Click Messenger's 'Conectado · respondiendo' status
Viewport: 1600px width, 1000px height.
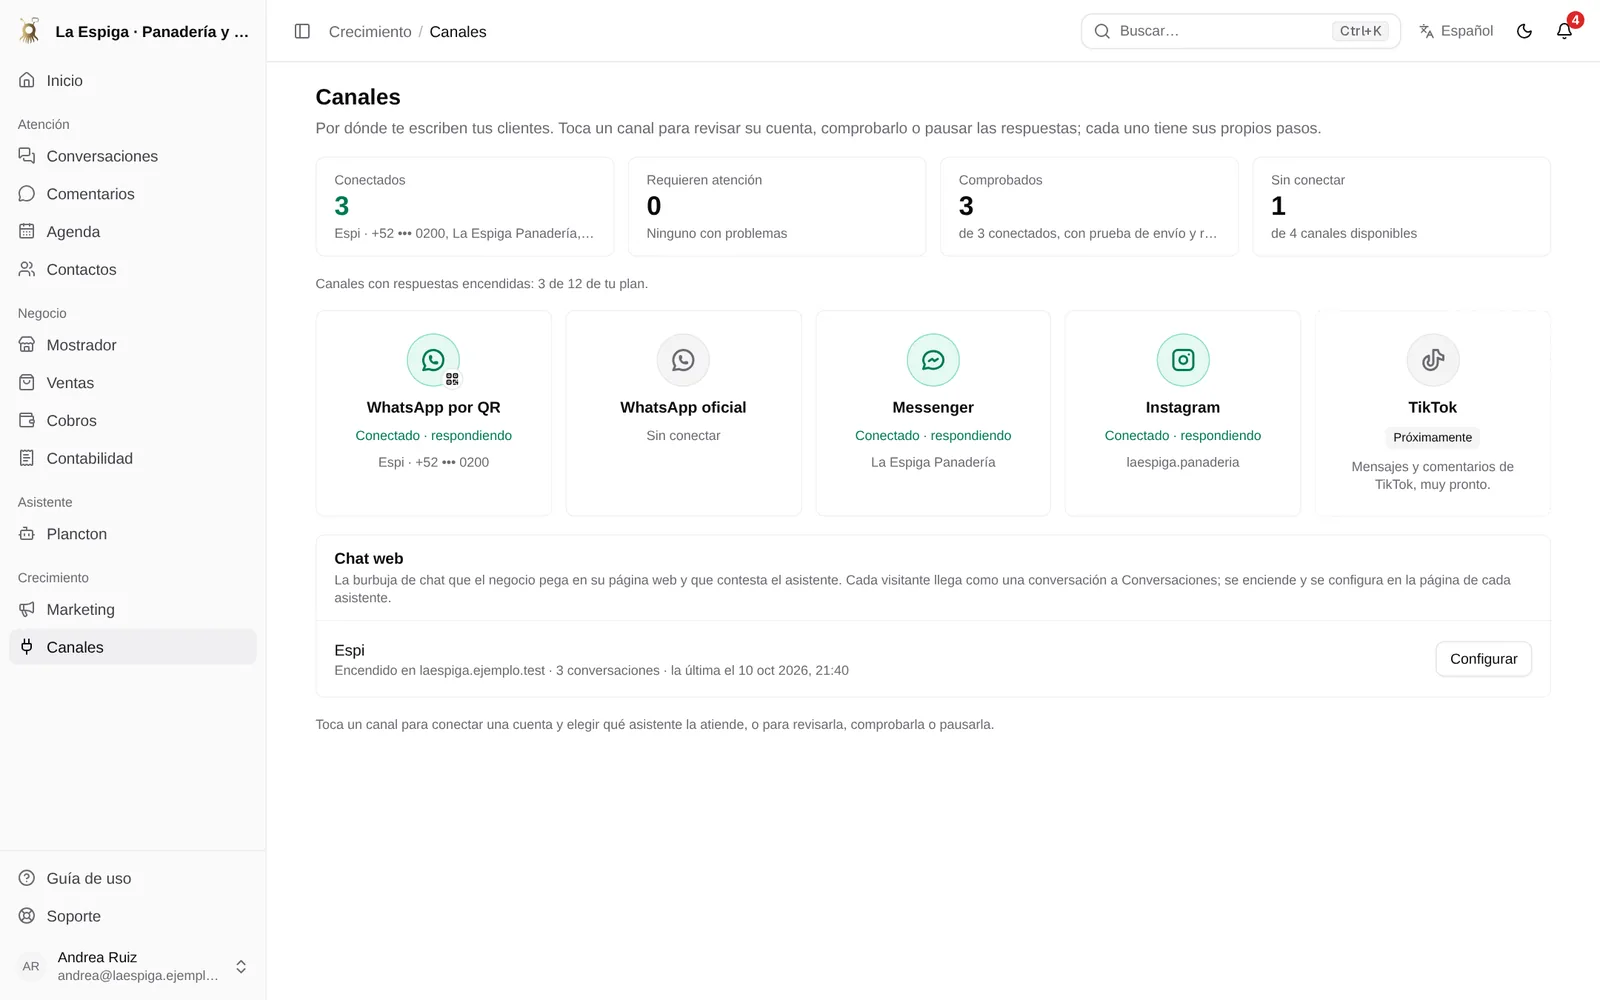pos(933,436)
